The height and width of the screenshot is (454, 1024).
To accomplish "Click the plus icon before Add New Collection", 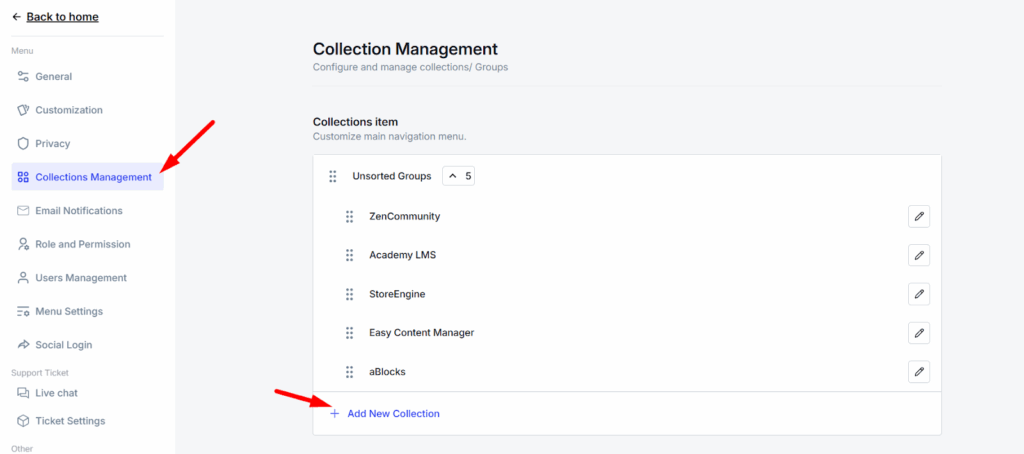I will (x=334, y=413).
